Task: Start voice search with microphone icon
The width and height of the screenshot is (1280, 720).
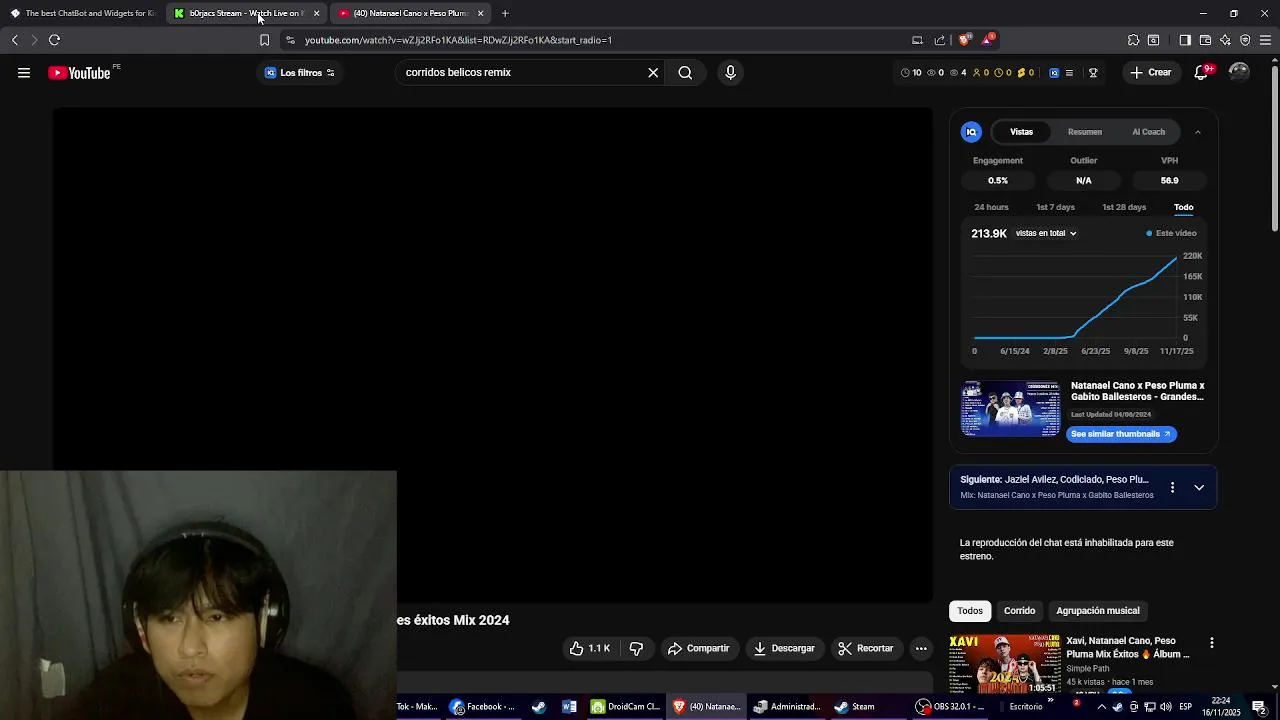Action: click(x=730, y=73)
